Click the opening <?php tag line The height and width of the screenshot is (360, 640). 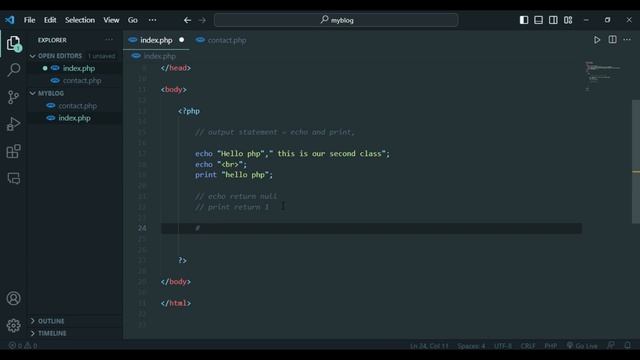click(189, 111)
